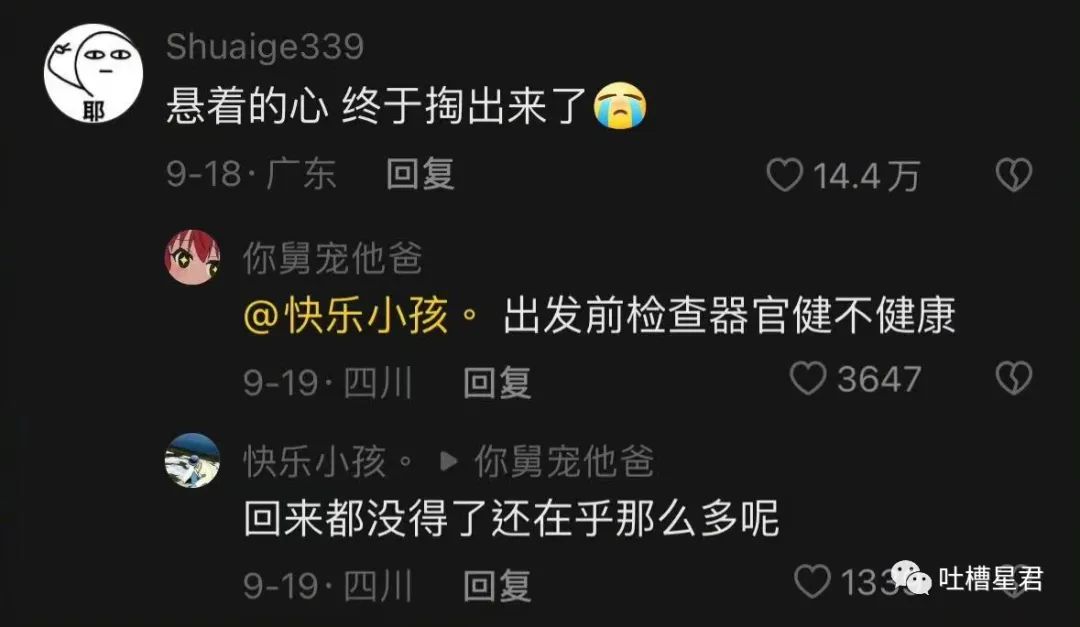Reply to Shuaige339's comment via 回复
This screenshot has height=627, width=1080.
coord(420,174)
